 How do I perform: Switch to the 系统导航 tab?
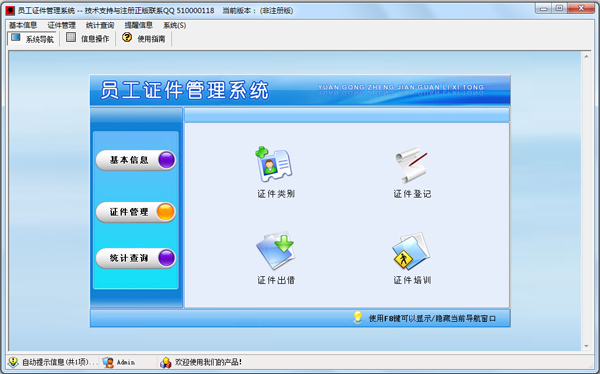click(x=33, y=39)
